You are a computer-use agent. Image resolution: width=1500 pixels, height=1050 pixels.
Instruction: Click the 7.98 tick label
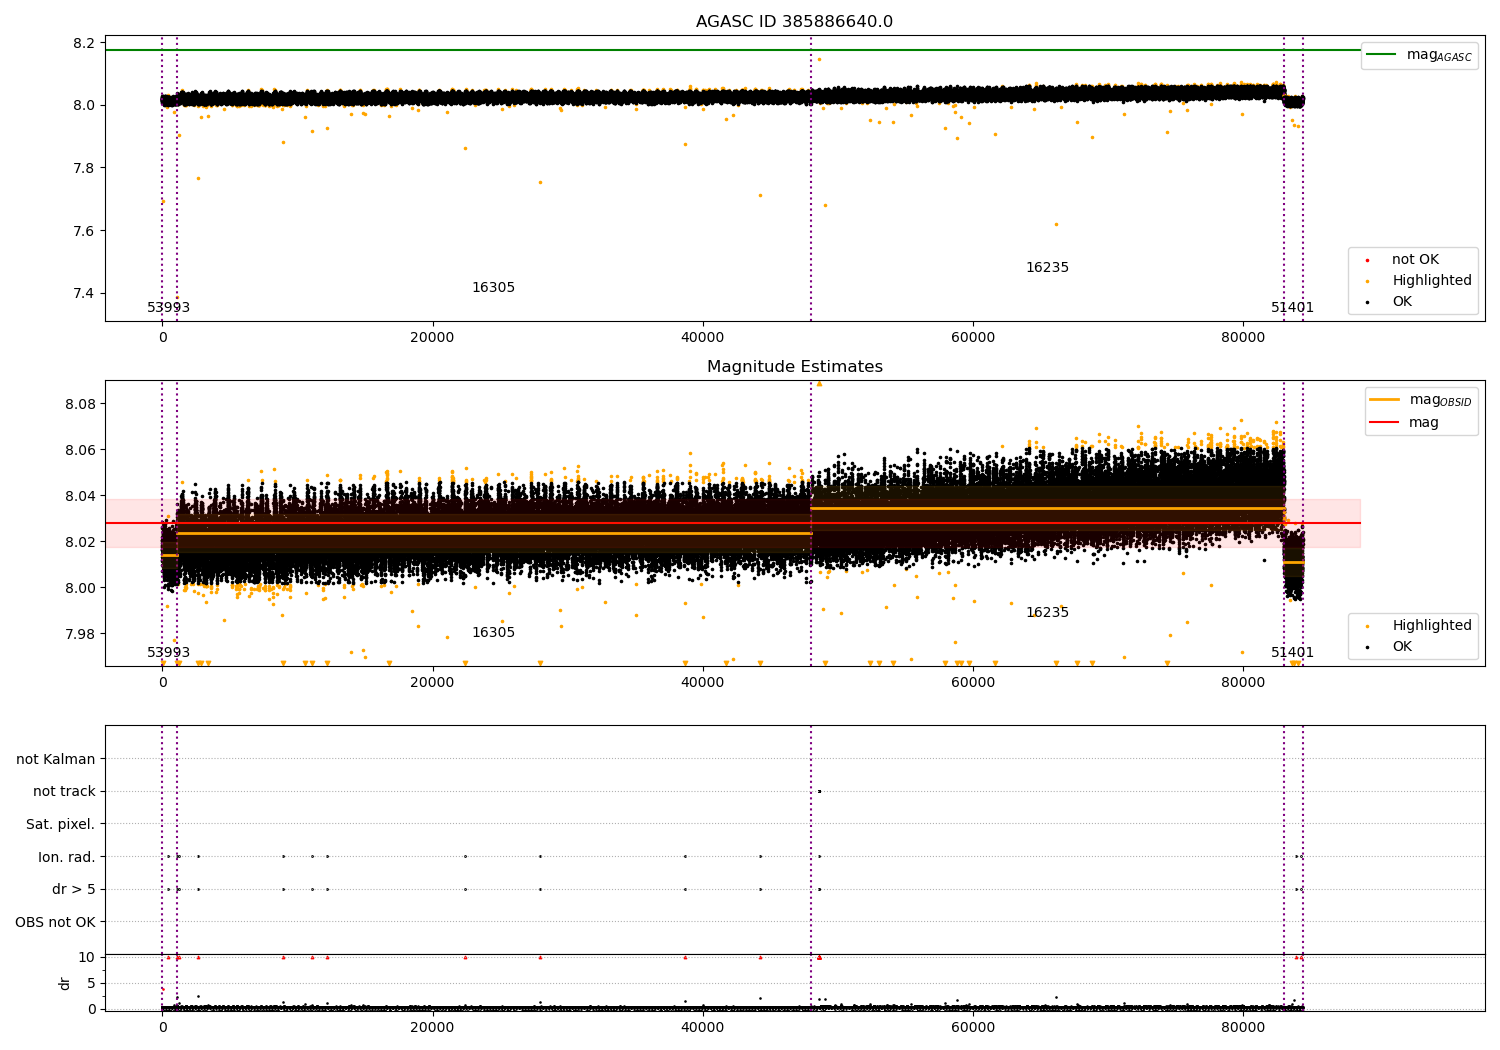(81, 634)
